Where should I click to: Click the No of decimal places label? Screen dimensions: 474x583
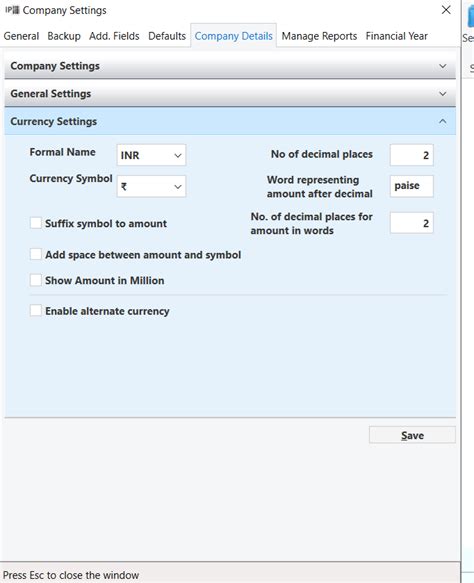coord(322,154)
